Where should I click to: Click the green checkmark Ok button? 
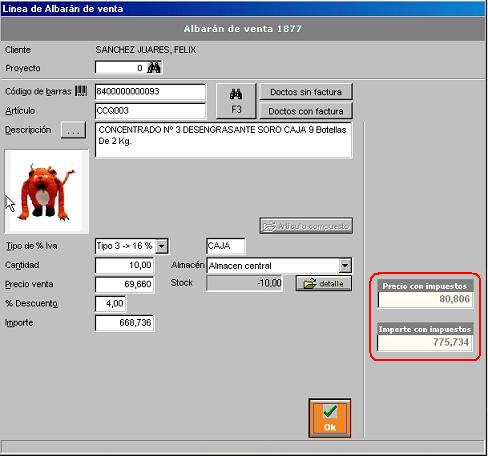coord(330,418)
